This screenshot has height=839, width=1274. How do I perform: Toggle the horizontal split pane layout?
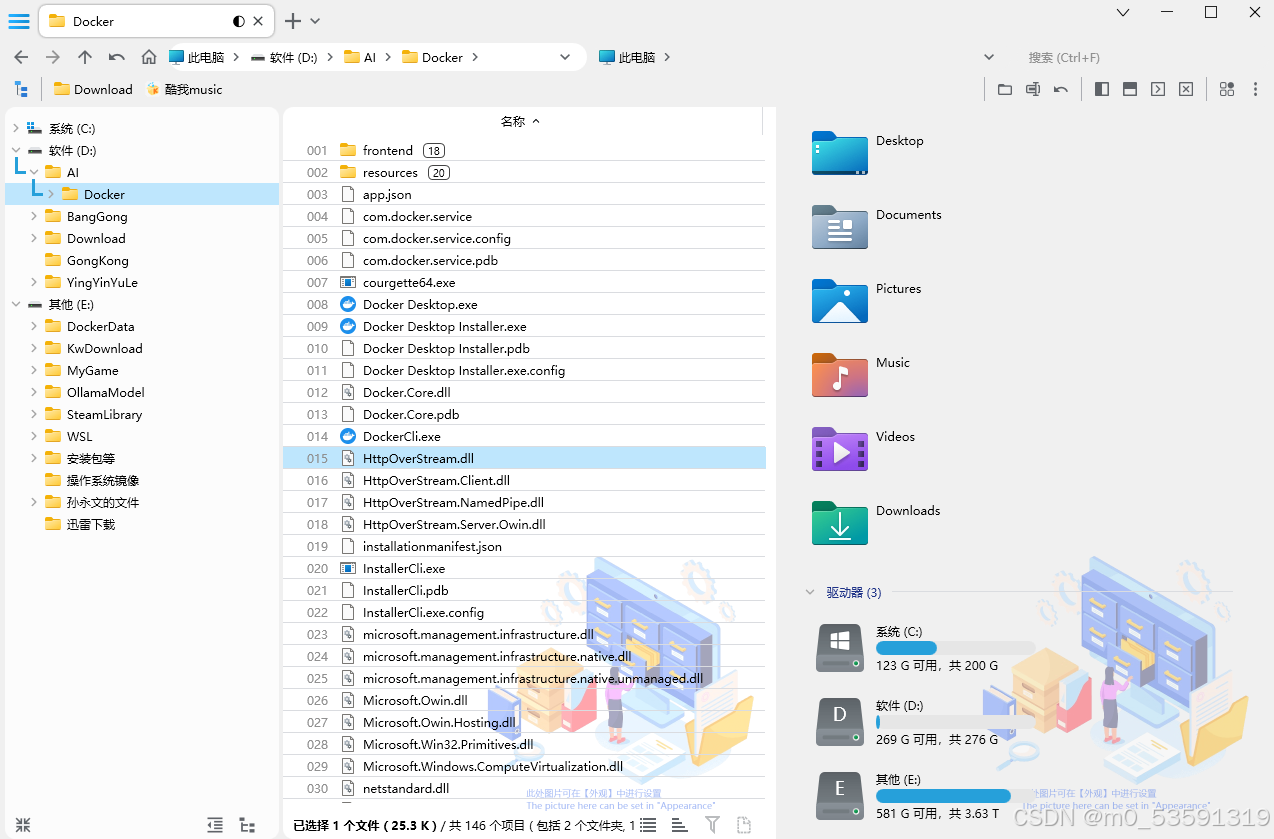[1130, 89]
